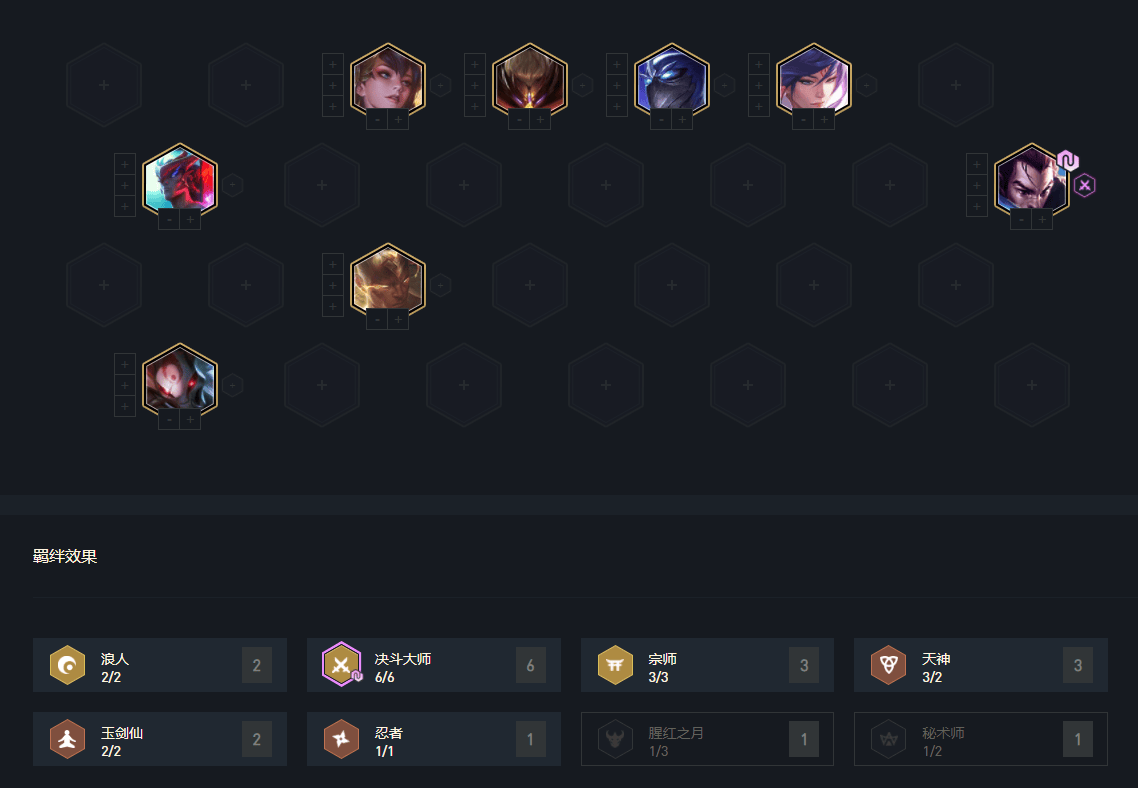Click the Yasuo portrait with duelist emblem
This screenshot has height=788, width=1138.
1031,180
